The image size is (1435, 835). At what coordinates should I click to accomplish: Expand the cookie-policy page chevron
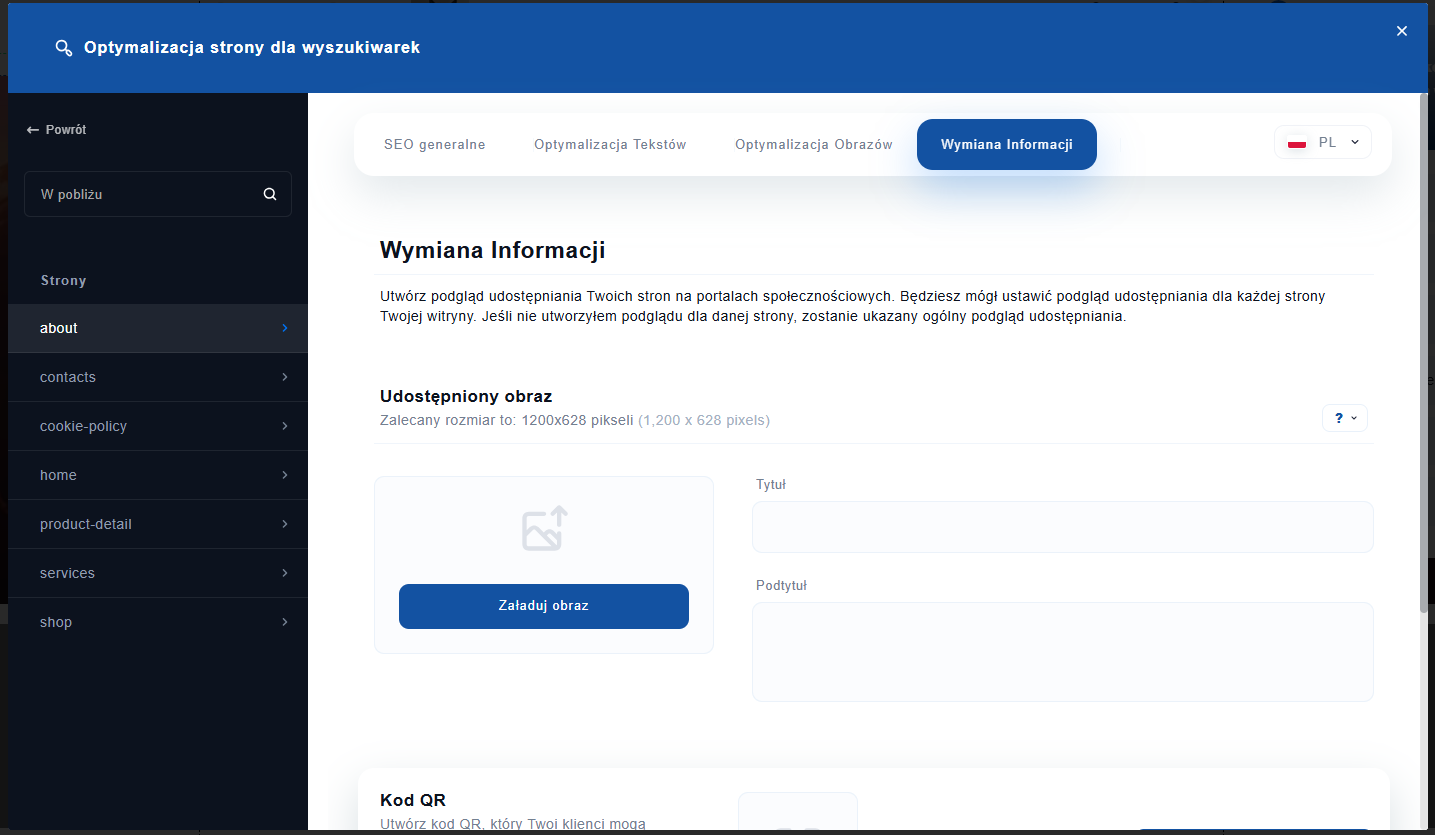point(284,426)
